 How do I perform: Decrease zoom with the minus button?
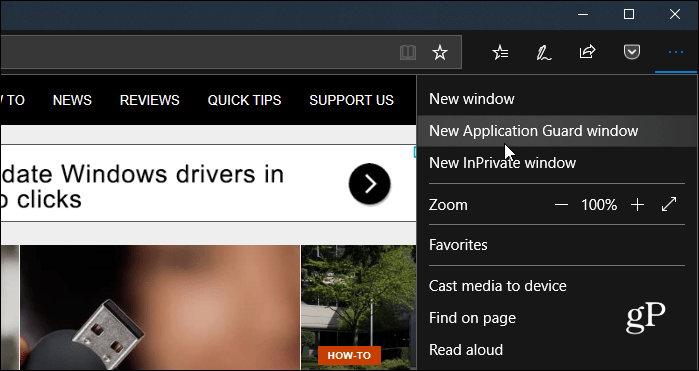[x=561, y=205]
